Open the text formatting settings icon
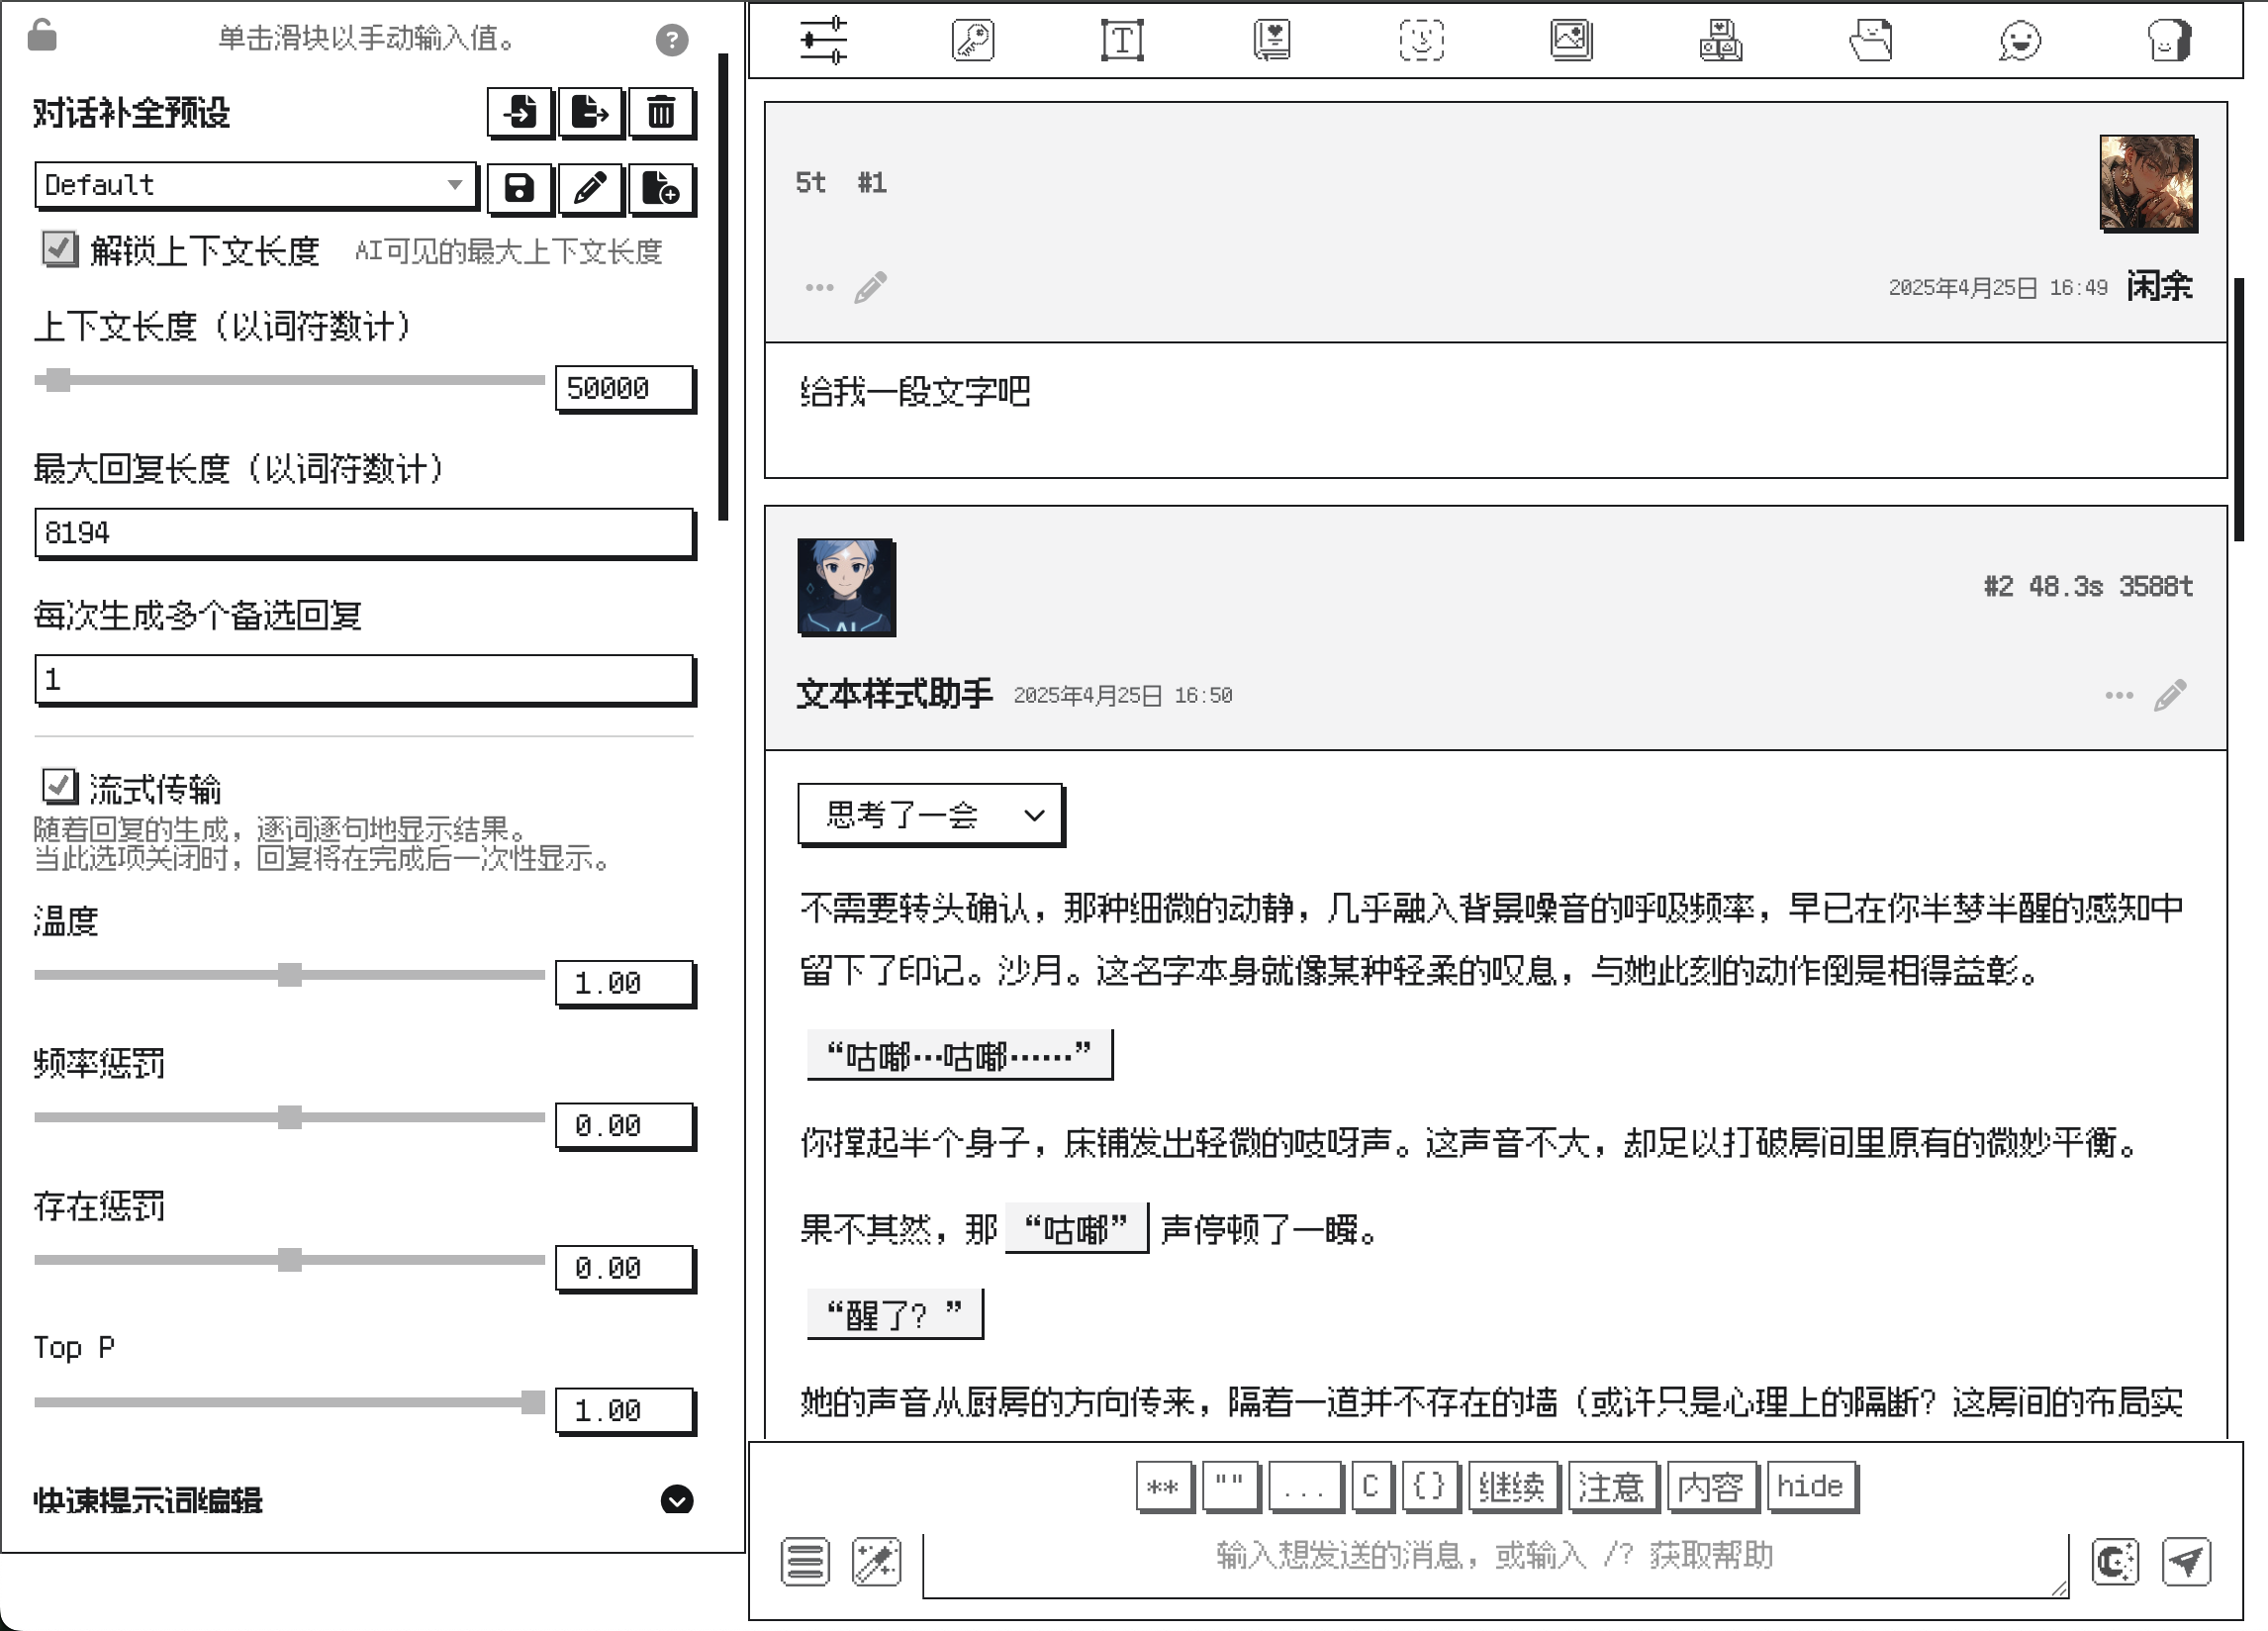2268x1631 pixels. pos(1122,41)
